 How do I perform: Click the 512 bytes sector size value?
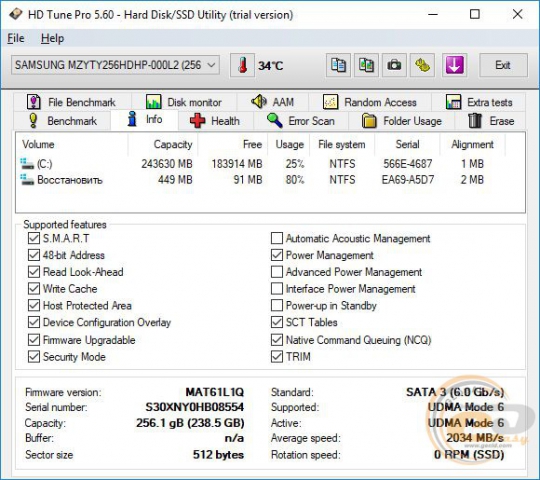coord(218,455)
